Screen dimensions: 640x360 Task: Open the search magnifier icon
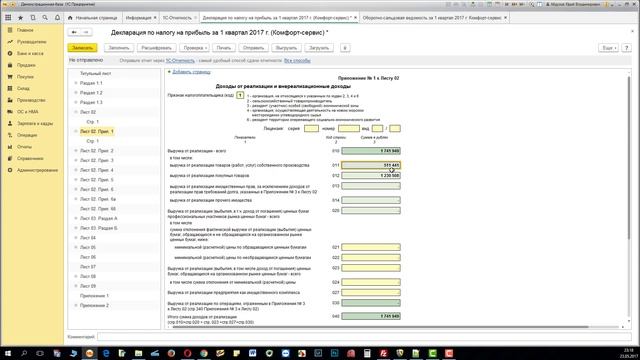45,18
